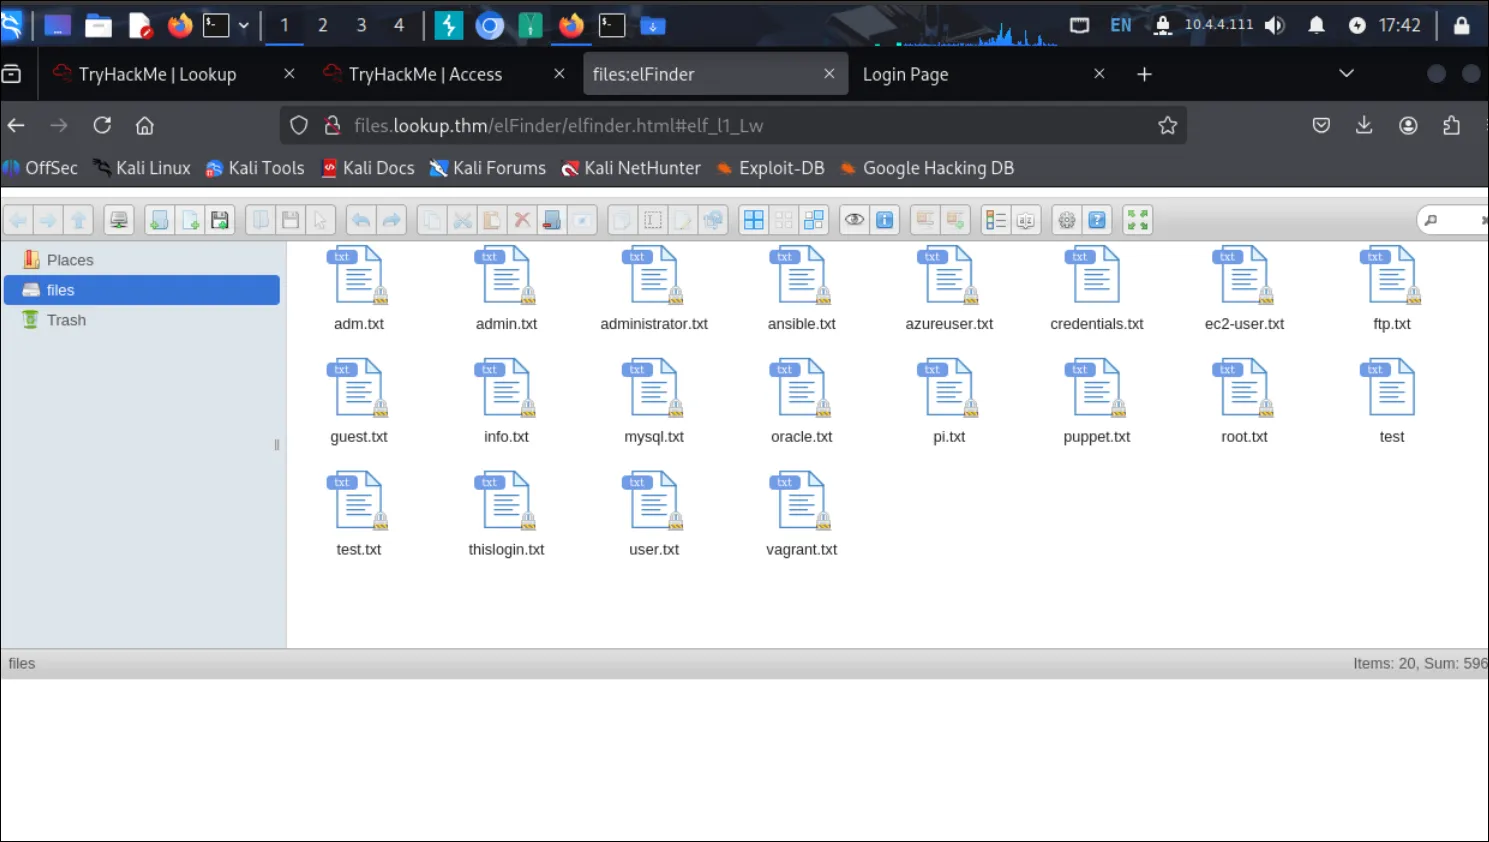Screen dimensions: 1489x842
Task: Select the credentials.txt file
Action: 1097,289
